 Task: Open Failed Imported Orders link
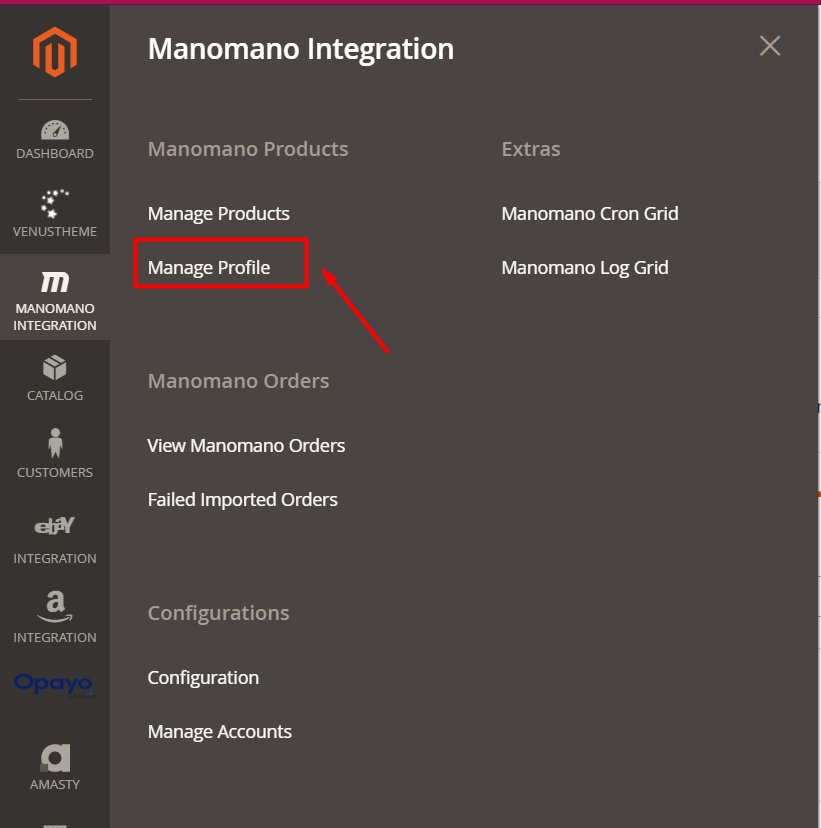pos(243,500)
